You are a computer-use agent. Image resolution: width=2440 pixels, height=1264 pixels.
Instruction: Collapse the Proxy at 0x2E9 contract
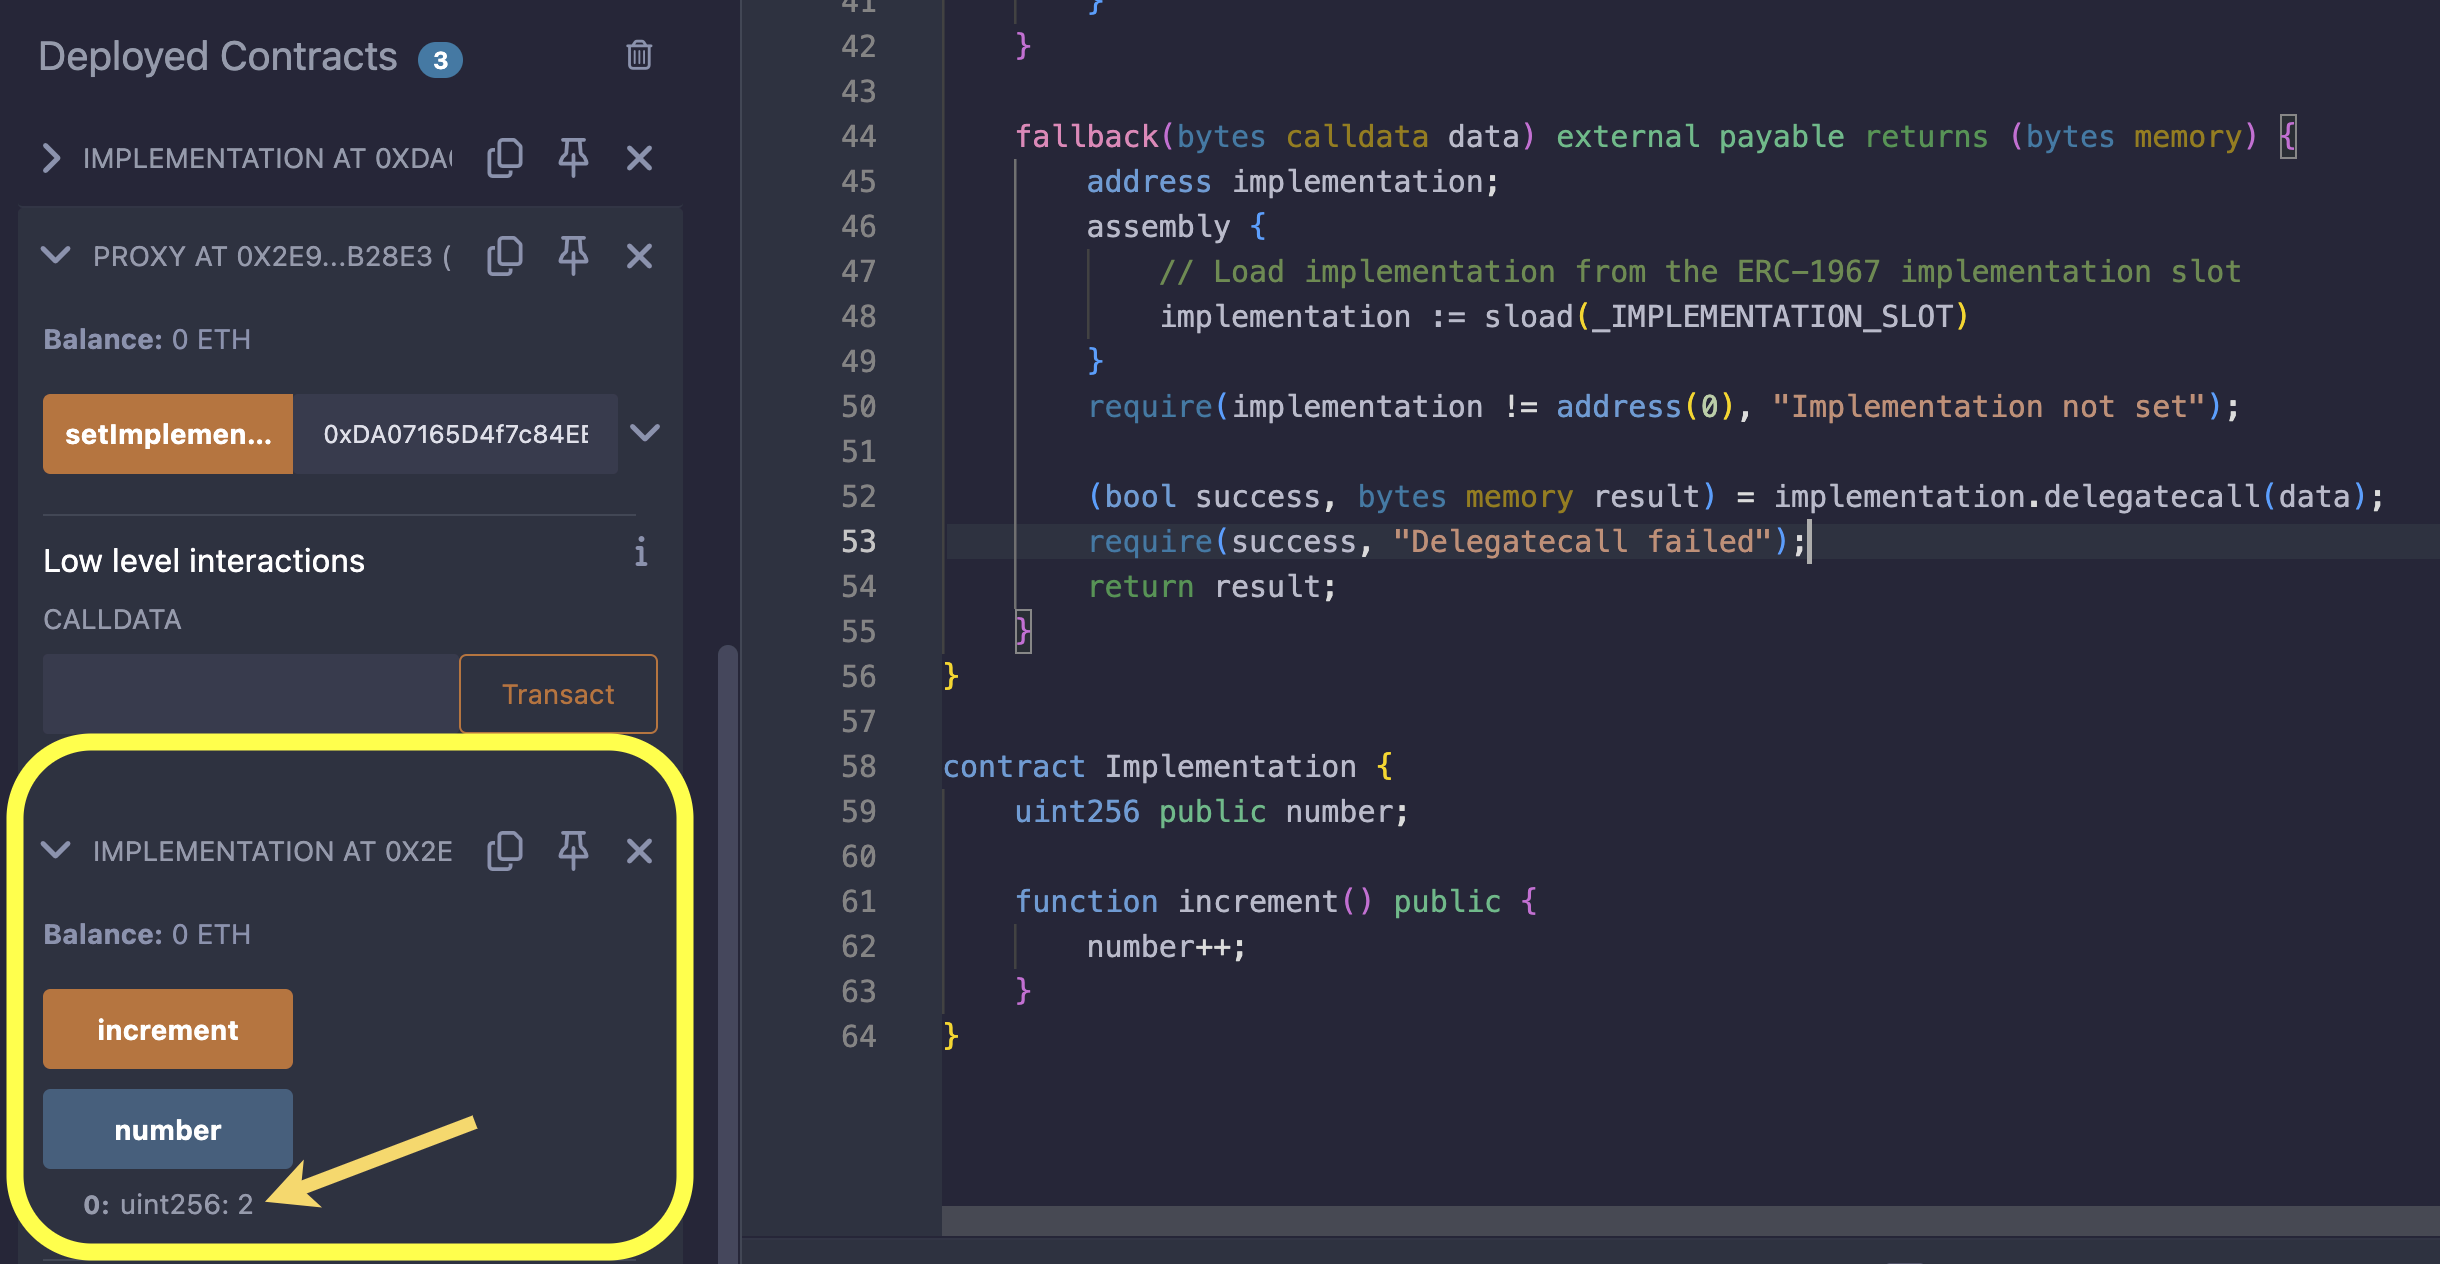coord(56,256)
